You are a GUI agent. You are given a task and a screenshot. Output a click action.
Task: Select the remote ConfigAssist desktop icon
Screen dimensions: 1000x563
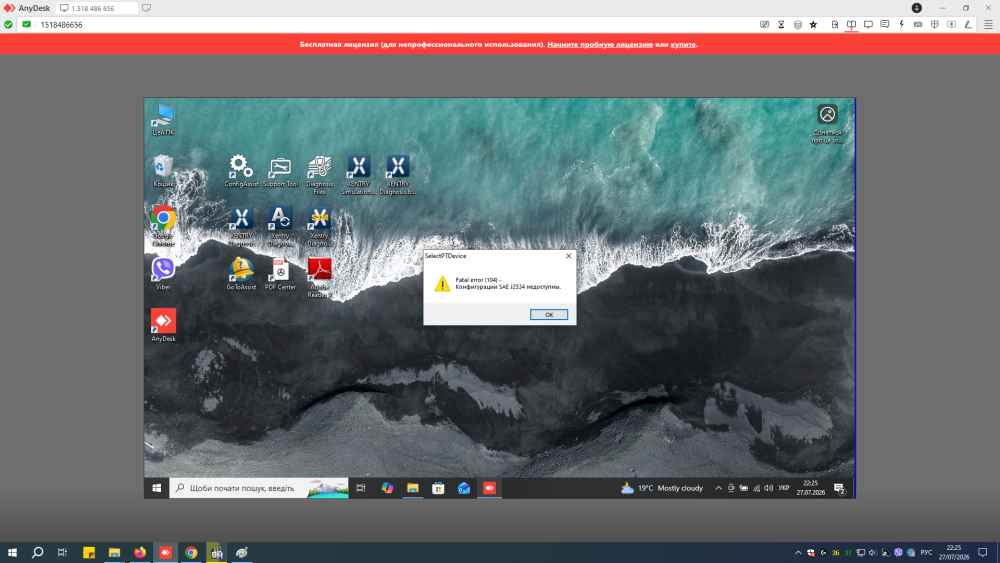coord(241,171)
